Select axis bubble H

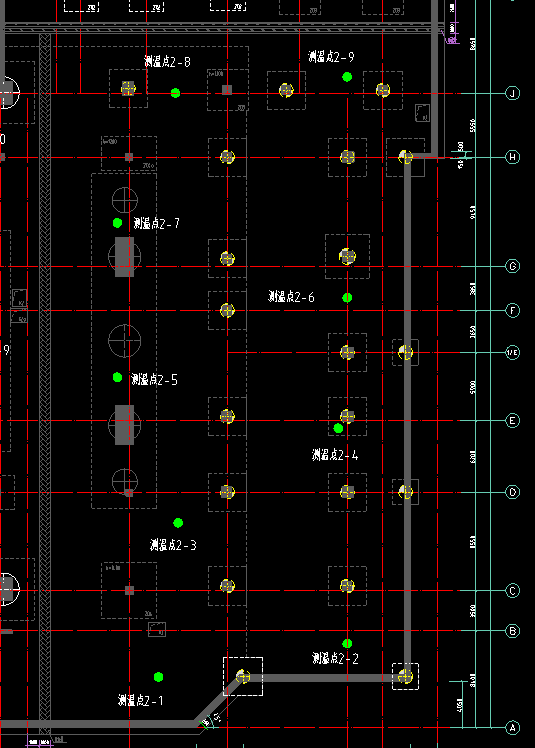click(x=513, y=157)
